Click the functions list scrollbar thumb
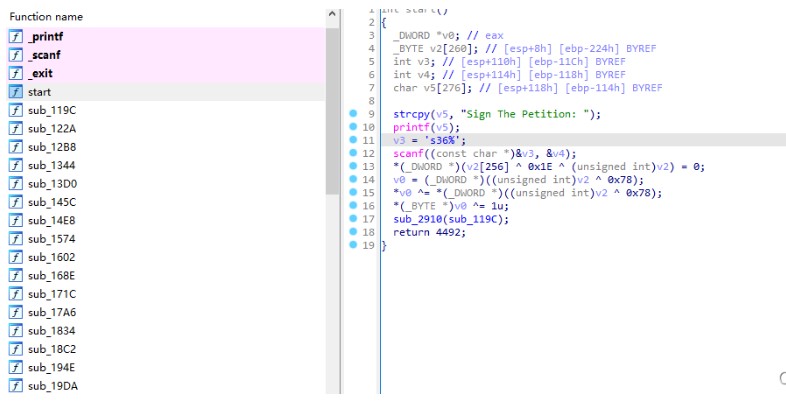This screenshot has height=420, width=786. 332,111
